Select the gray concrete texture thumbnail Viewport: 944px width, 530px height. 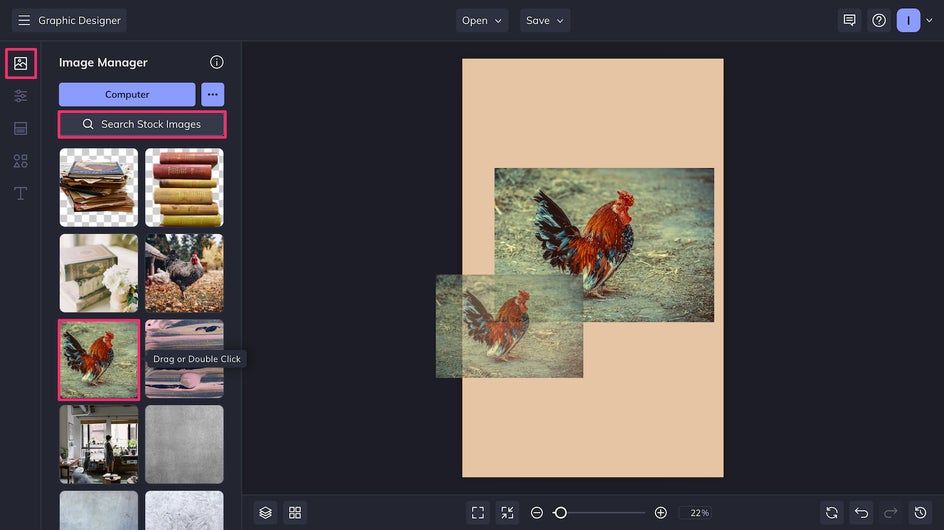pyautogui.click(x=184, y=444)
